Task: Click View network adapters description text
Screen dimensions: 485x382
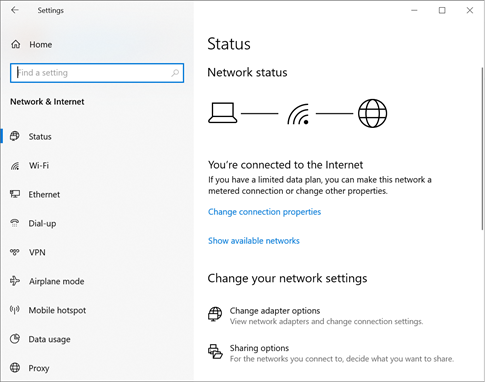Action: coord(326,322)
